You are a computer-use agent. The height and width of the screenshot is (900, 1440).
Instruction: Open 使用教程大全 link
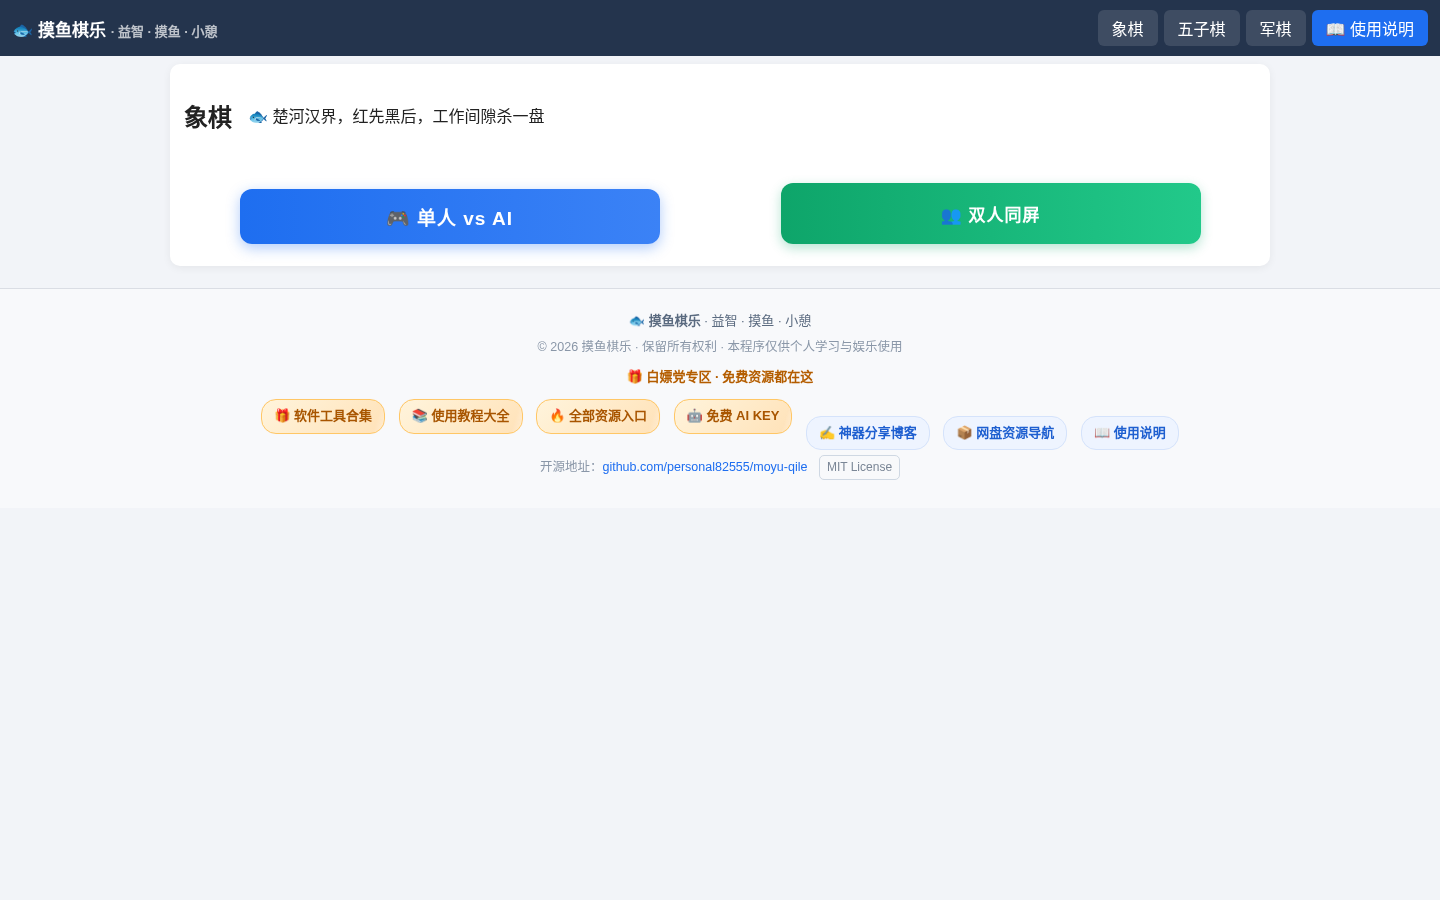(461, 416)
